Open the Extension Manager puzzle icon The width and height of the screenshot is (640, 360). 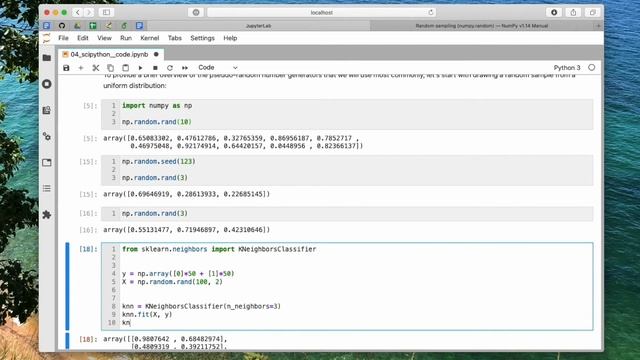[47, 215]
